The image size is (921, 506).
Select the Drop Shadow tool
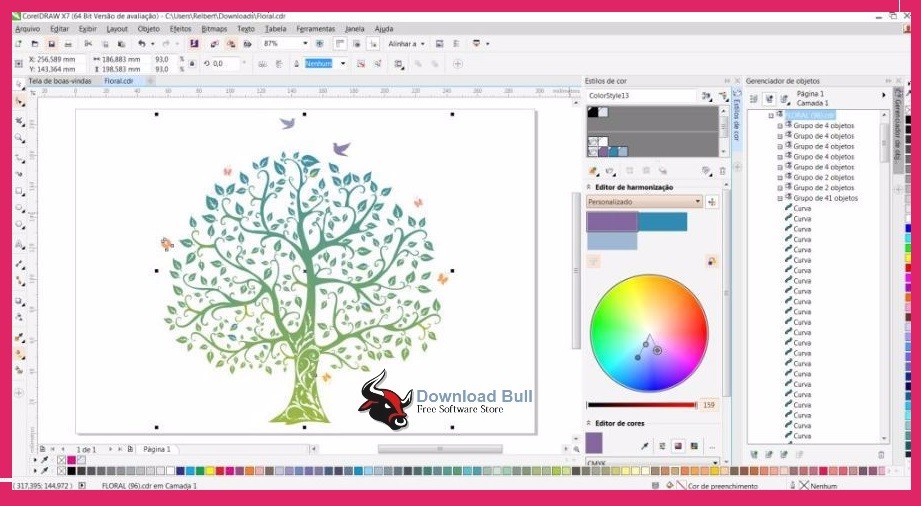(20, 301)
